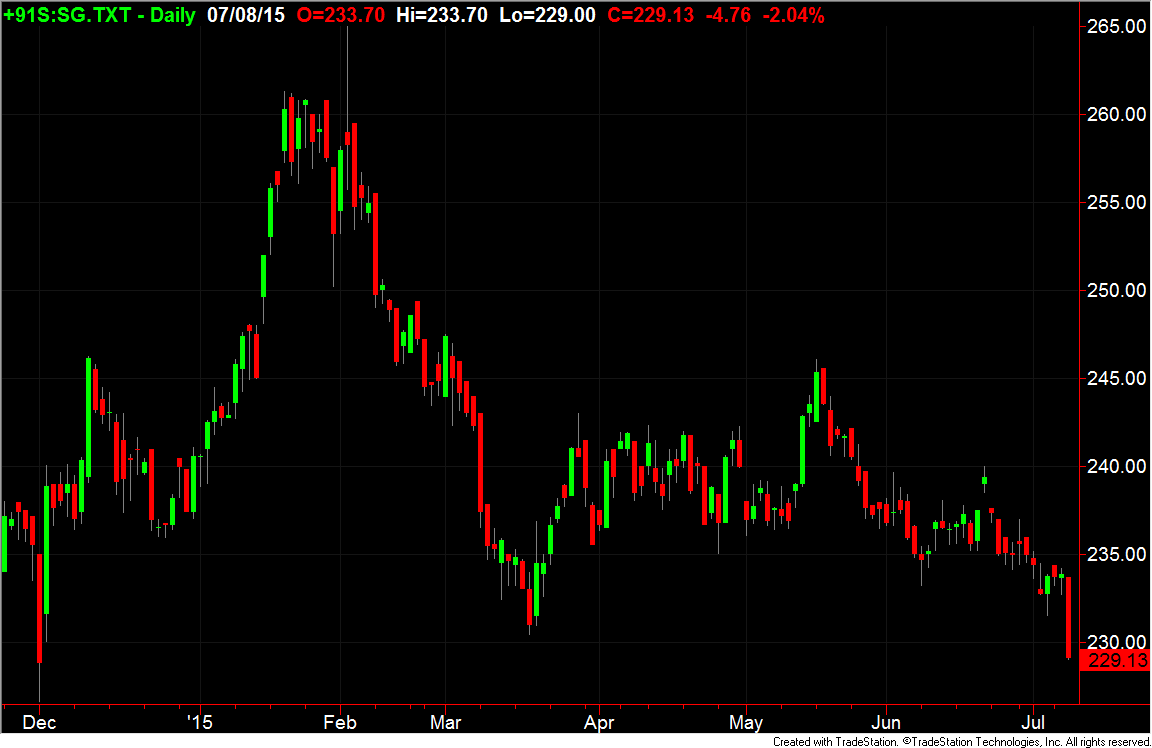Click the Jul label on time axis
The width and height of the screenshot is (1152, 748).
click(1033, 722)
